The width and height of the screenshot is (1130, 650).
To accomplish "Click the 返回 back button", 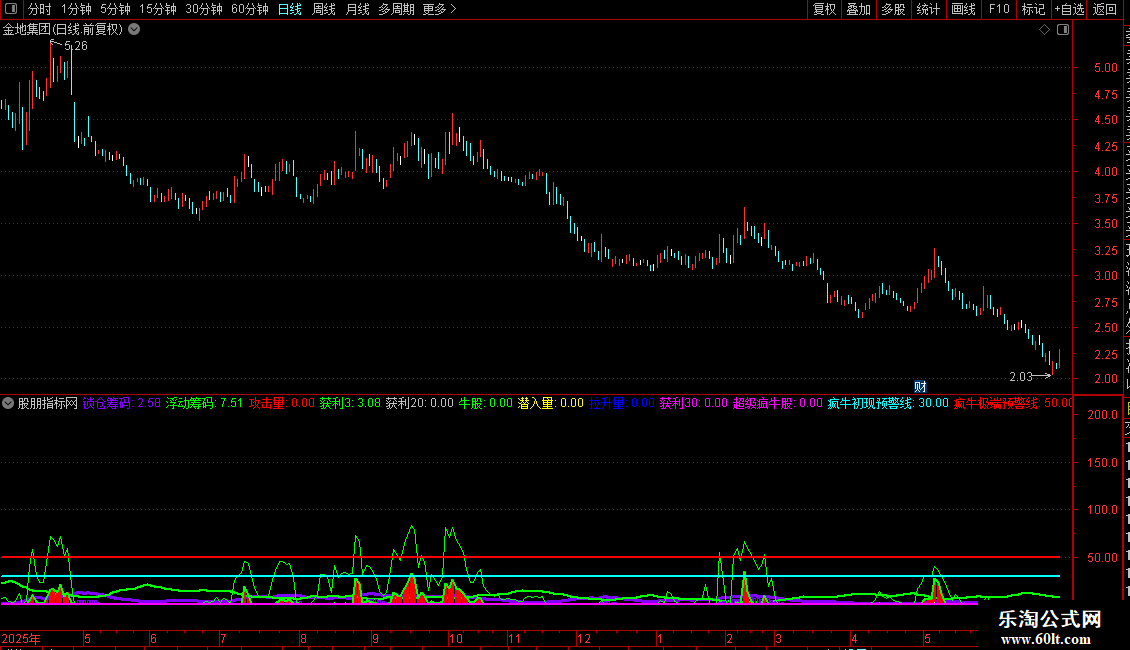I will click(1104, 9).
